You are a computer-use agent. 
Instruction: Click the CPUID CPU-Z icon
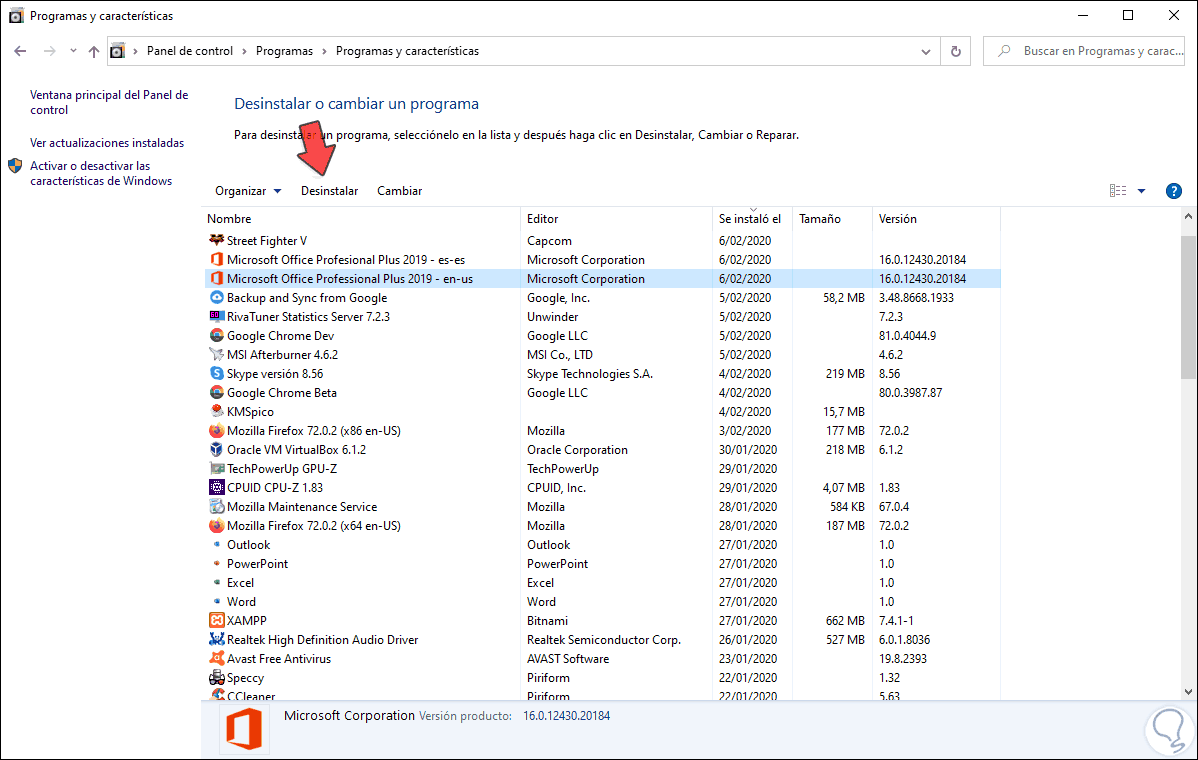[216, 487]
